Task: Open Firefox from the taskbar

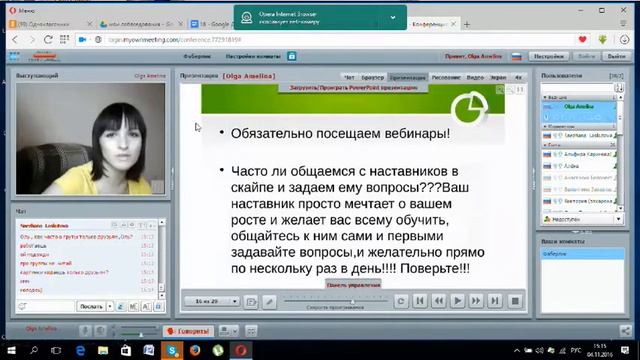Action: click(195, 350)
